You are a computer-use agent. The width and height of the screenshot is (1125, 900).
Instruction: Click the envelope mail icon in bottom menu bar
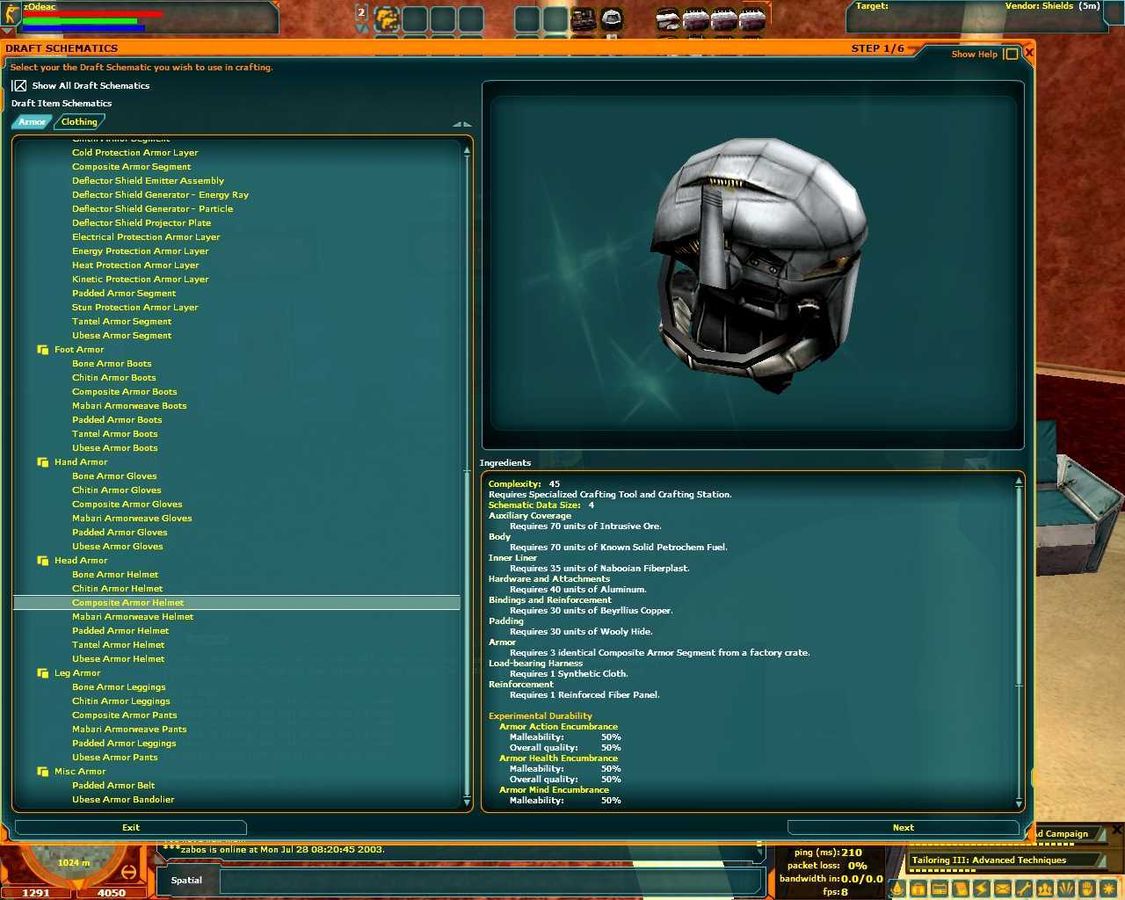(1002, 889)
